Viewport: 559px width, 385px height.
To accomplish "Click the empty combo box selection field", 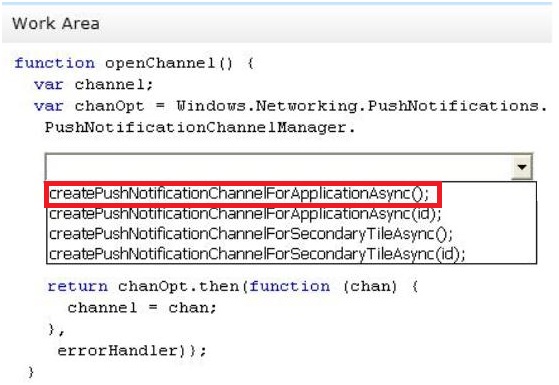I will 279,166.
